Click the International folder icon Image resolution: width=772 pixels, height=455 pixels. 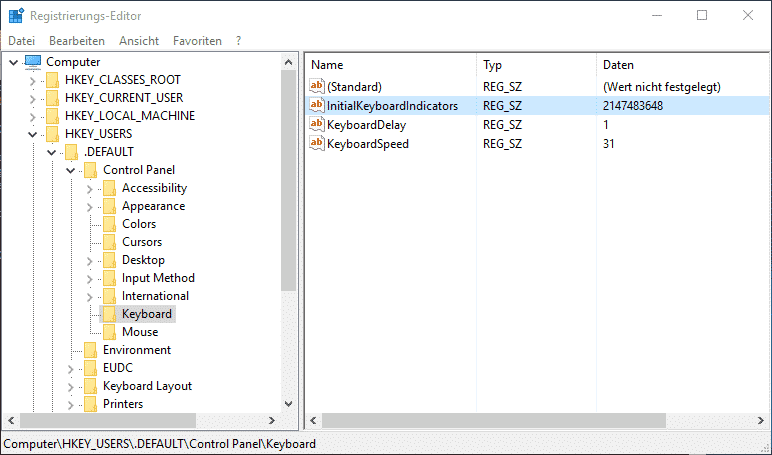(x=110, y=296)
